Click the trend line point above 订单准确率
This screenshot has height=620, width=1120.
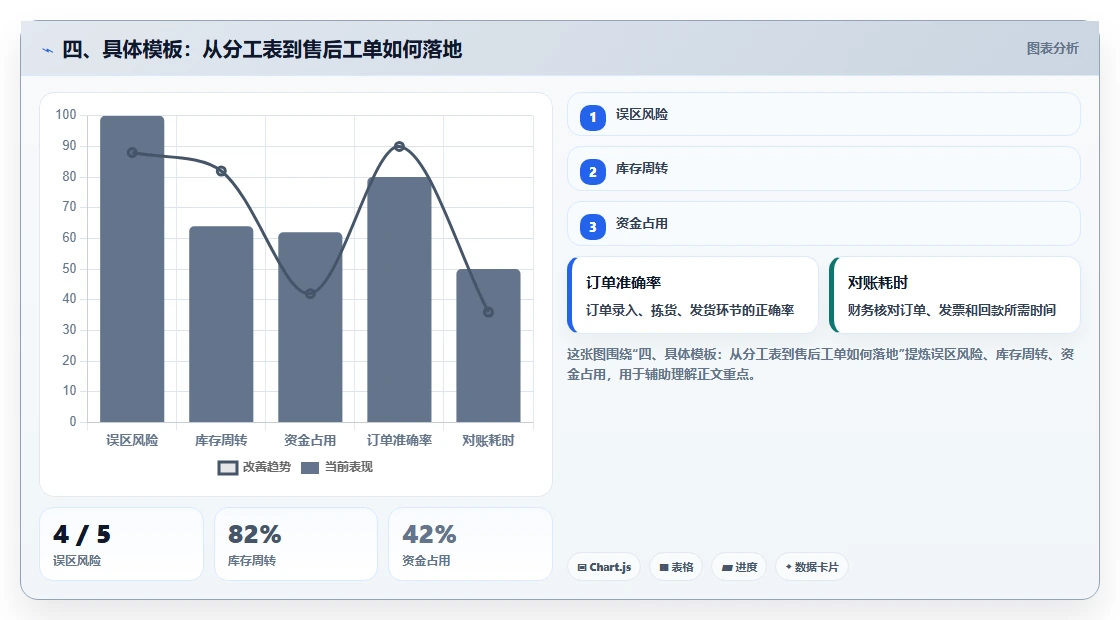[399, 146]
